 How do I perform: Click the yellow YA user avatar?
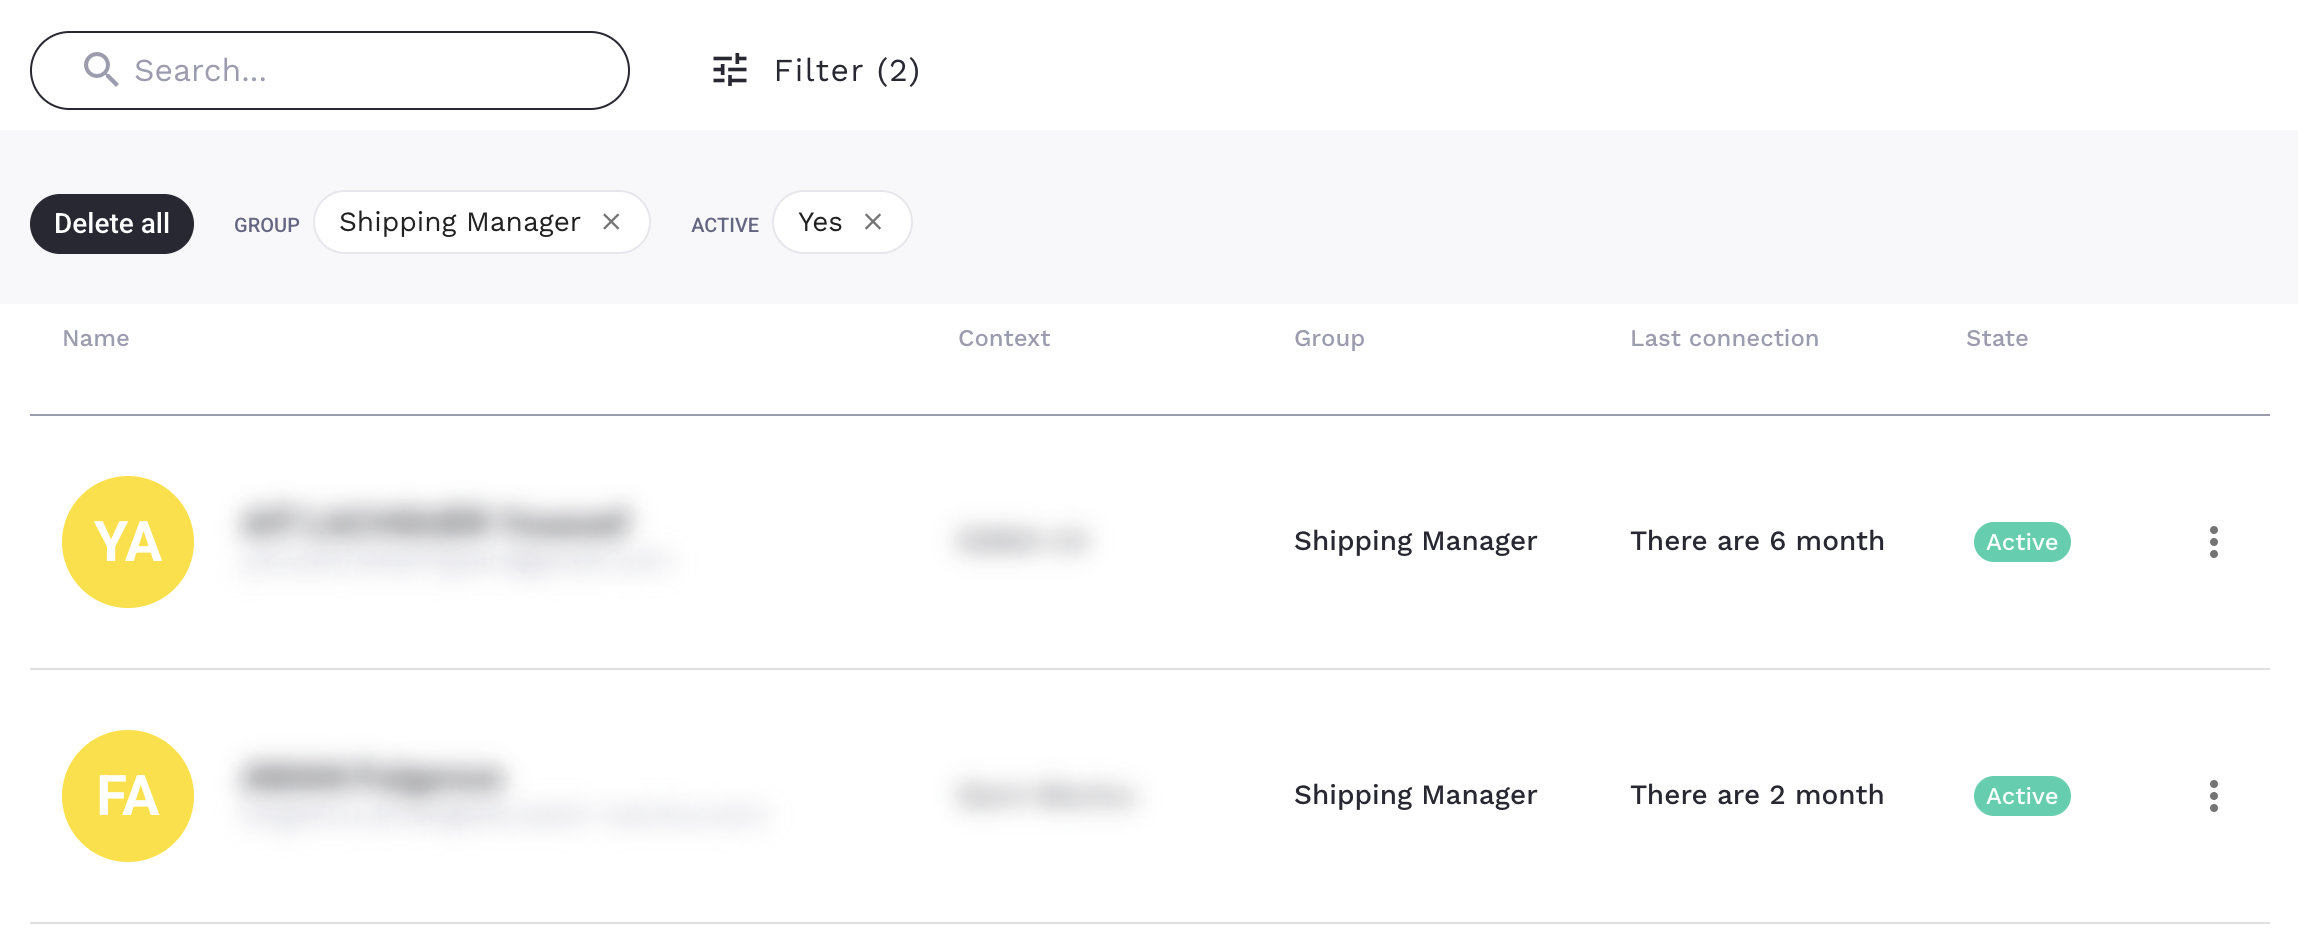coord(128,542)
